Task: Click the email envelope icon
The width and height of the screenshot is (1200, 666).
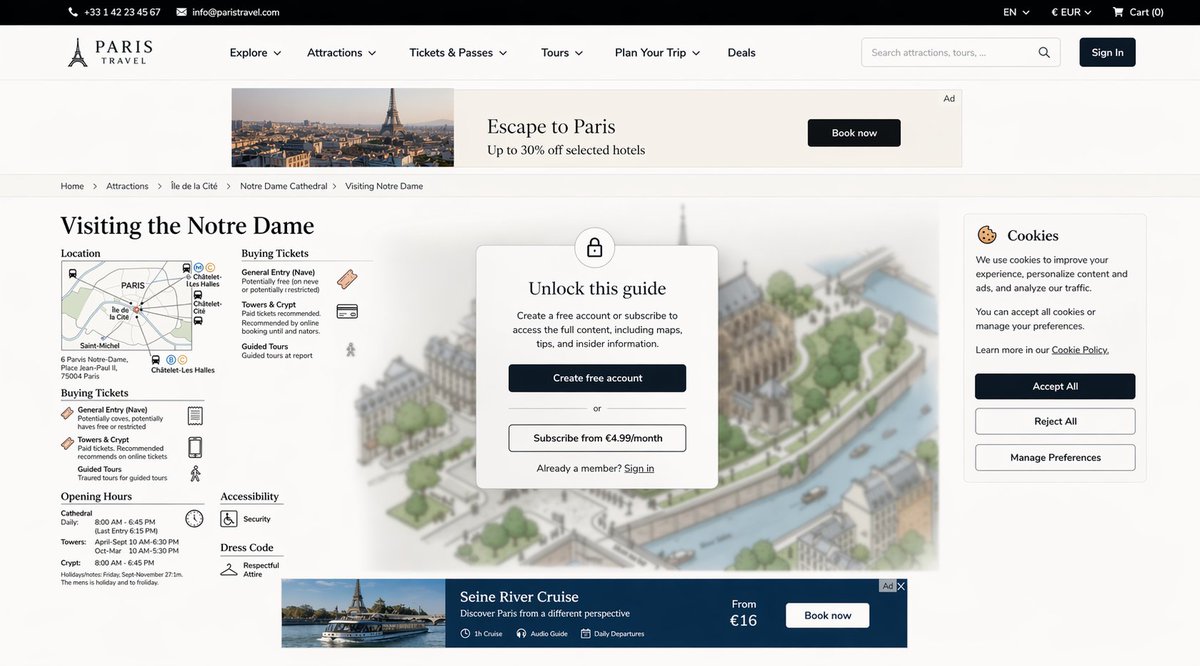Action: pyautogui.click(x=181, y=12)
